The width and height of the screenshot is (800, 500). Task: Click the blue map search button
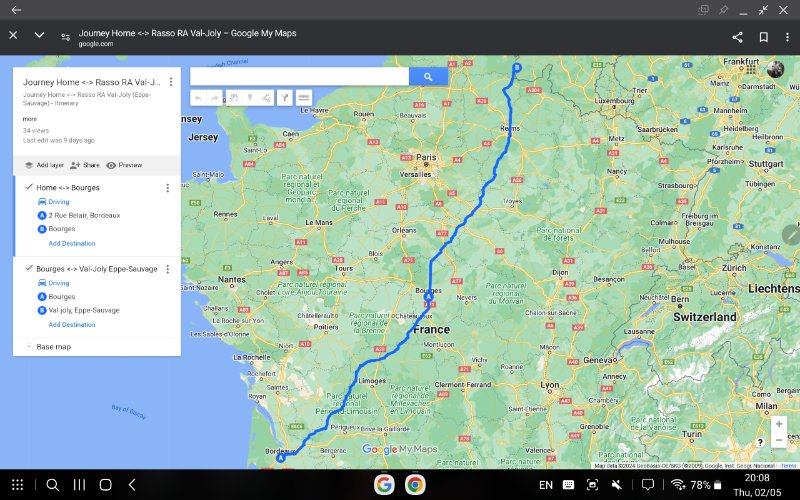pos(427,76)
